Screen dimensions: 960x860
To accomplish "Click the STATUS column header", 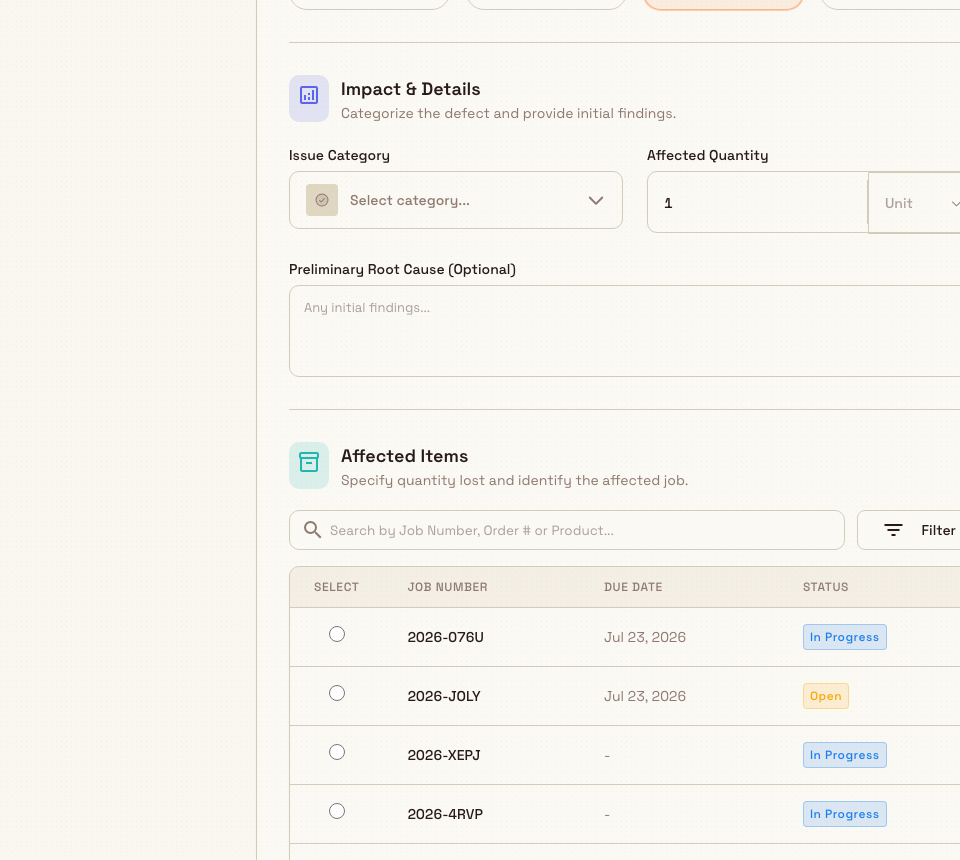I will coord(825,587).
